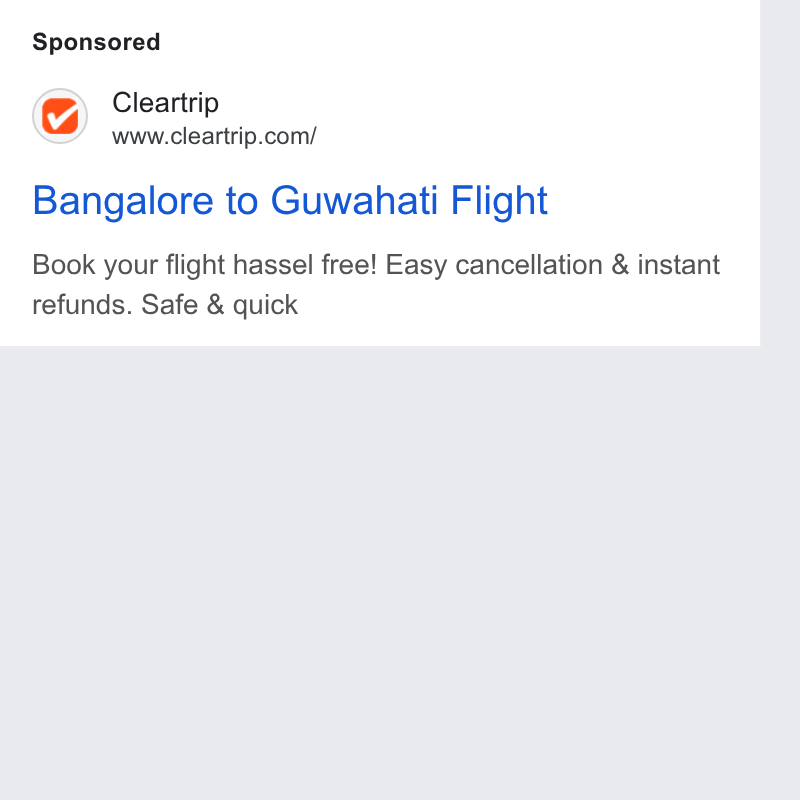Click the gray strip right of ad card

[x=780, y=173]
